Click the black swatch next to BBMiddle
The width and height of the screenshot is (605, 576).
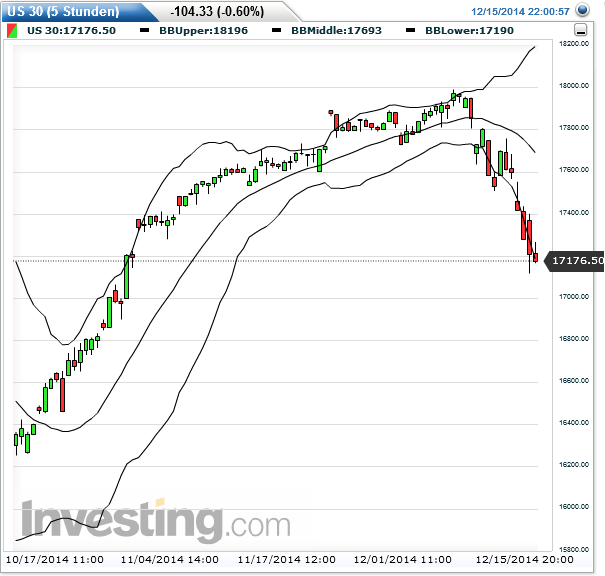coord(276,30)
